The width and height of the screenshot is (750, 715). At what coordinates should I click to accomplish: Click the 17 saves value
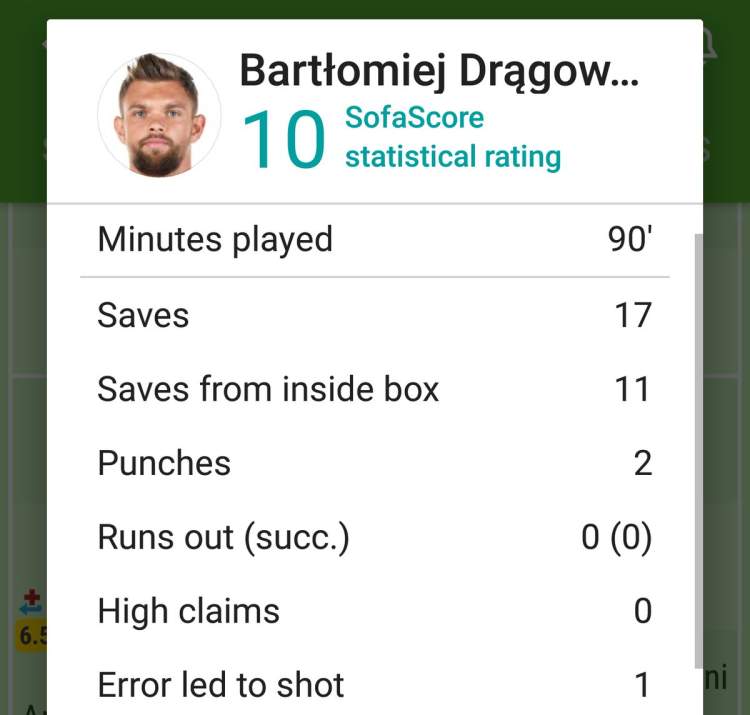(633, 316)
